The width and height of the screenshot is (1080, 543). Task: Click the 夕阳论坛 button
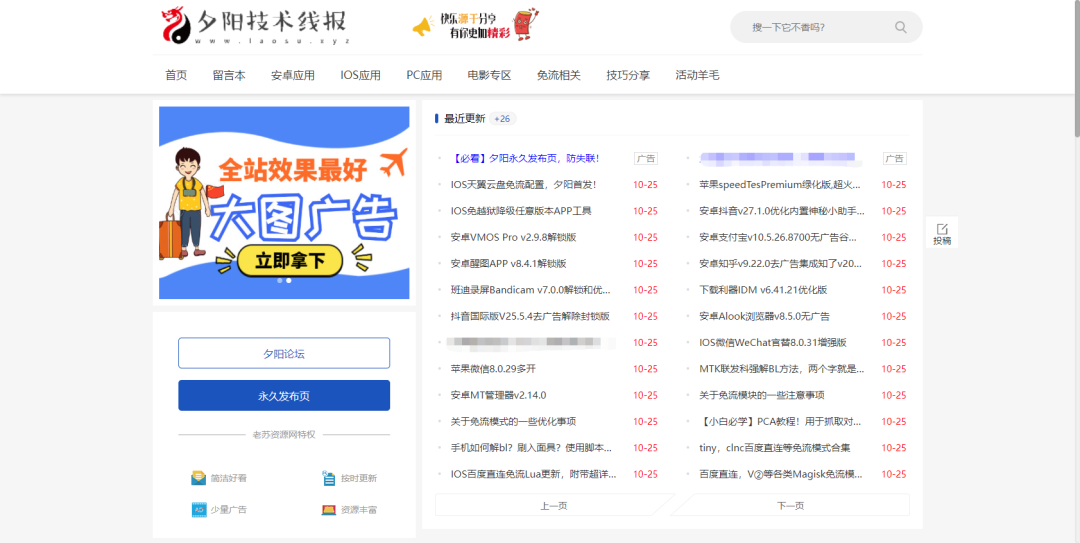click(x=284, y=354)
